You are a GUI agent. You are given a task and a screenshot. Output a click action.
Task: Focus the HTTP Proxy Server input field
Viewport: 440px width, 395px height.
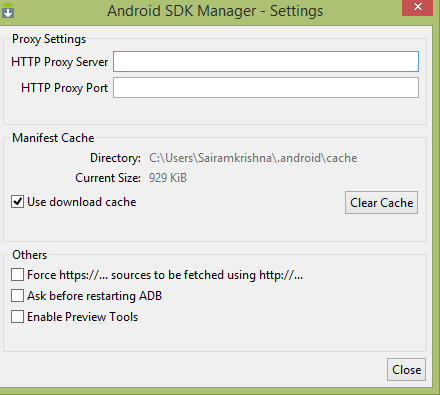click(266, 62)
